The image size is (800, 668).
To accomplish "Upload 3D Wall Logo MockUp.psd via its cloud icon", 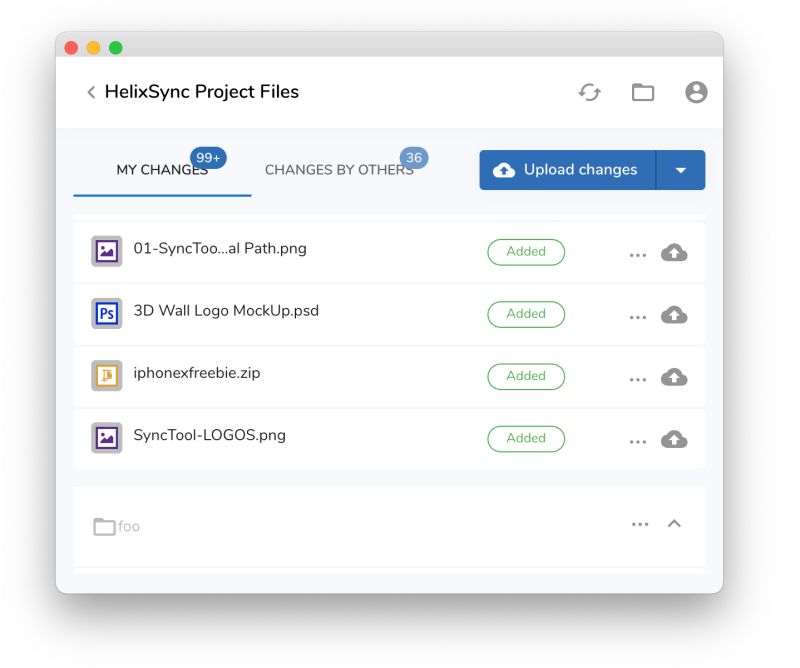I will pyautogui.click(x=674, y=313).
